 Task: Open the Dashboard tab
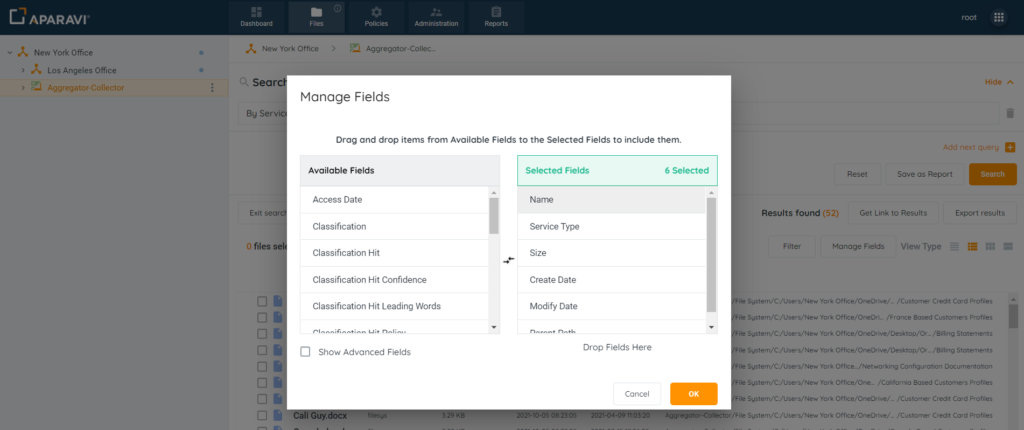point(257,17)
